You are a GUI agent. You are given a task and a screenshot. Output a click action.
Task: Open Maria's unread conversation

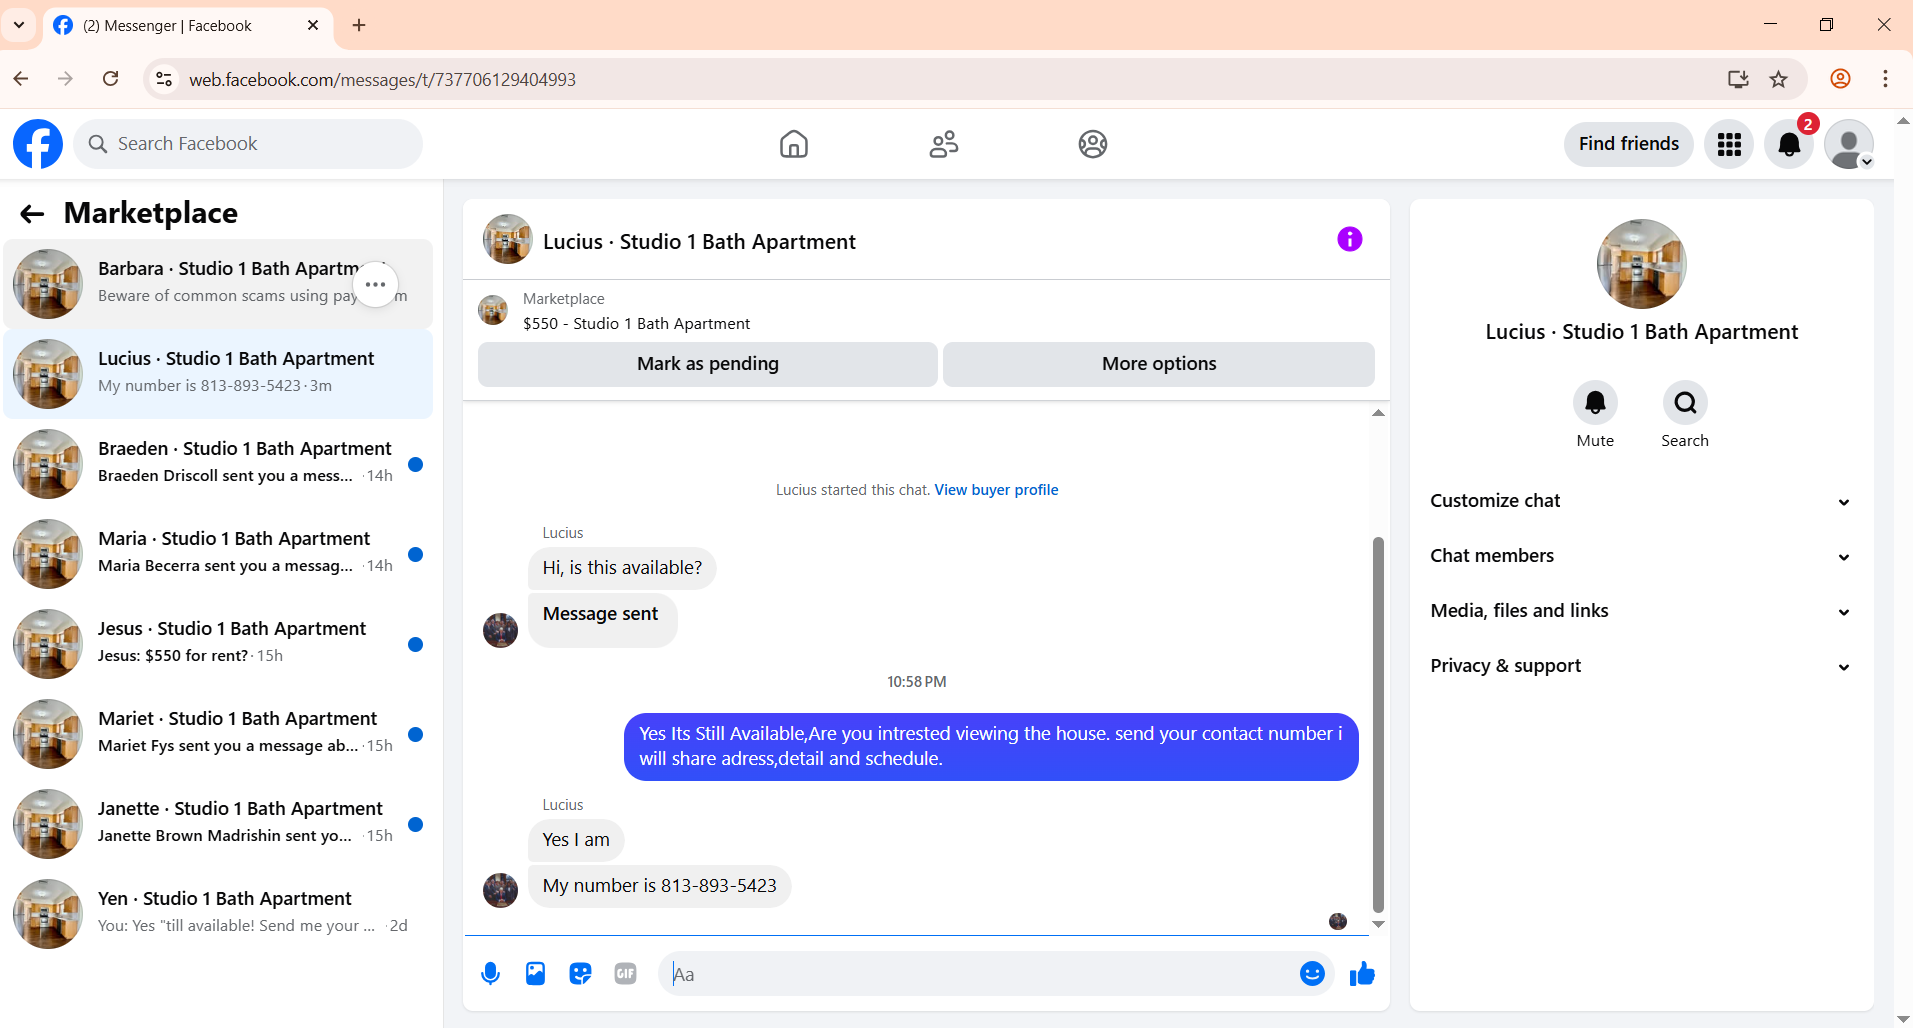[x=218, y=554]
